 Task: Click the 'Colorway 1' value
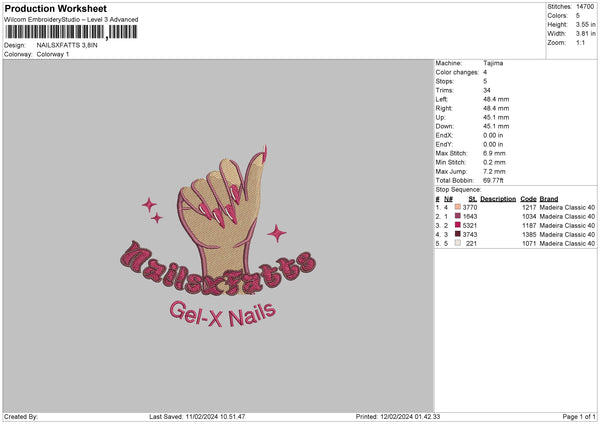click(53, 54)
